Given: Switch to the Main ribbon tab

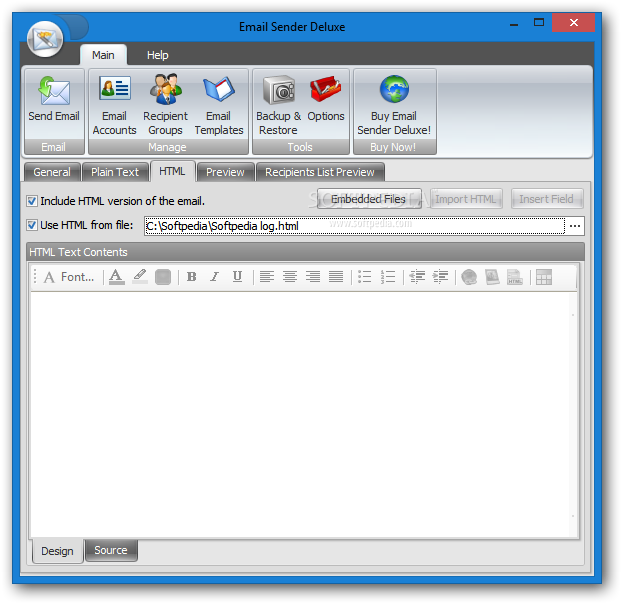Looking at the screenshot, I should [103, 55].
